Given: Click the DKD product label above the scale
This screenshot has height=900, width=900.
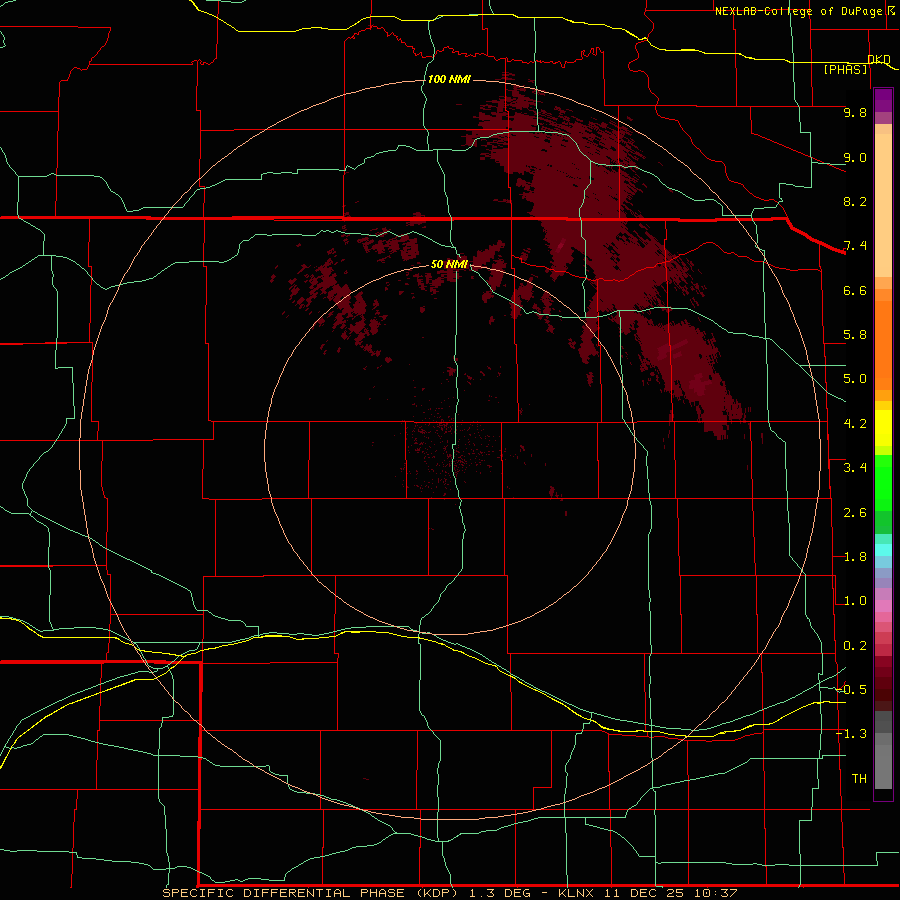Looking at the screenshot, I should [878, 59].
